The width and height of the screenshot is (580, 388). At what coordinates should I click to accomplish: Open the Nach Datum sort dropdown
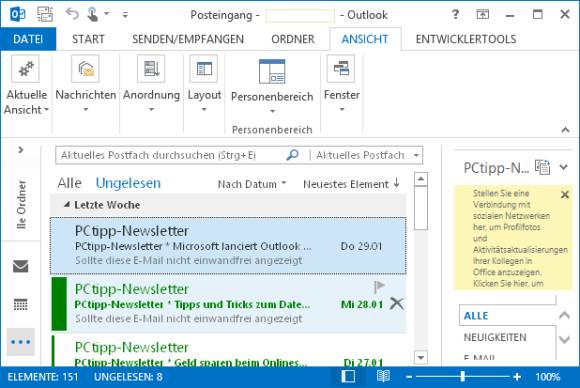pyautogui.click(x=252, y=184)
